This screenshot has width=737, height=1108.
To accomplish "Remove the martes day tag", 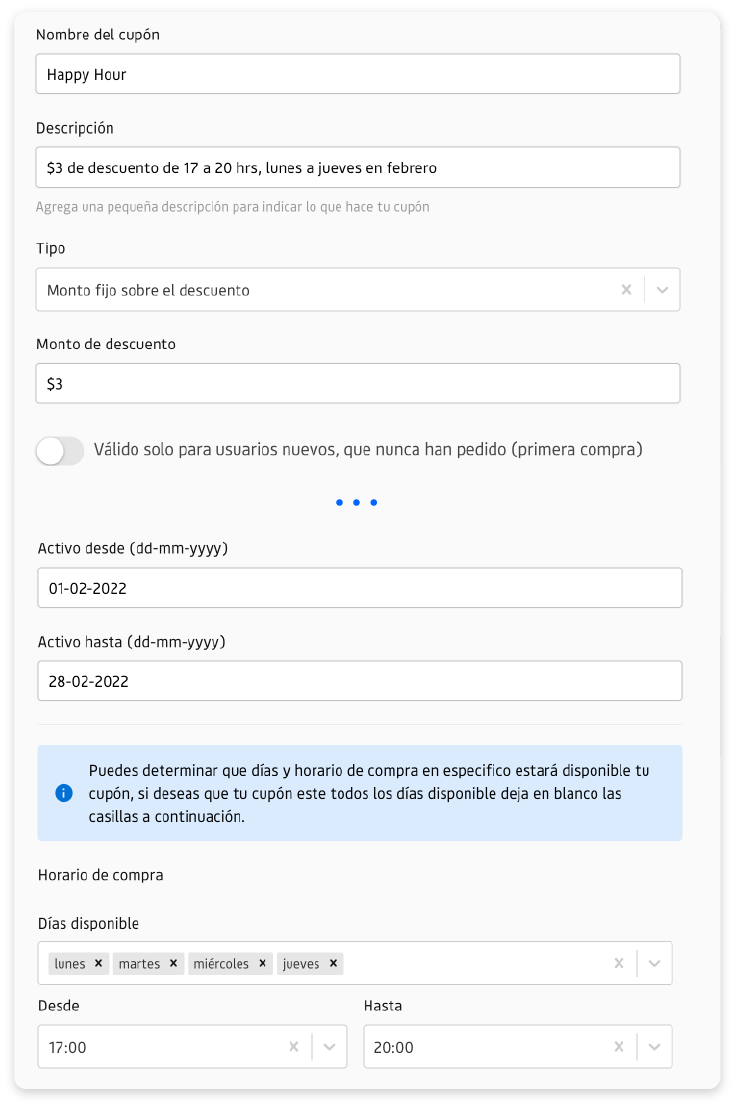I will click(173, 963).
